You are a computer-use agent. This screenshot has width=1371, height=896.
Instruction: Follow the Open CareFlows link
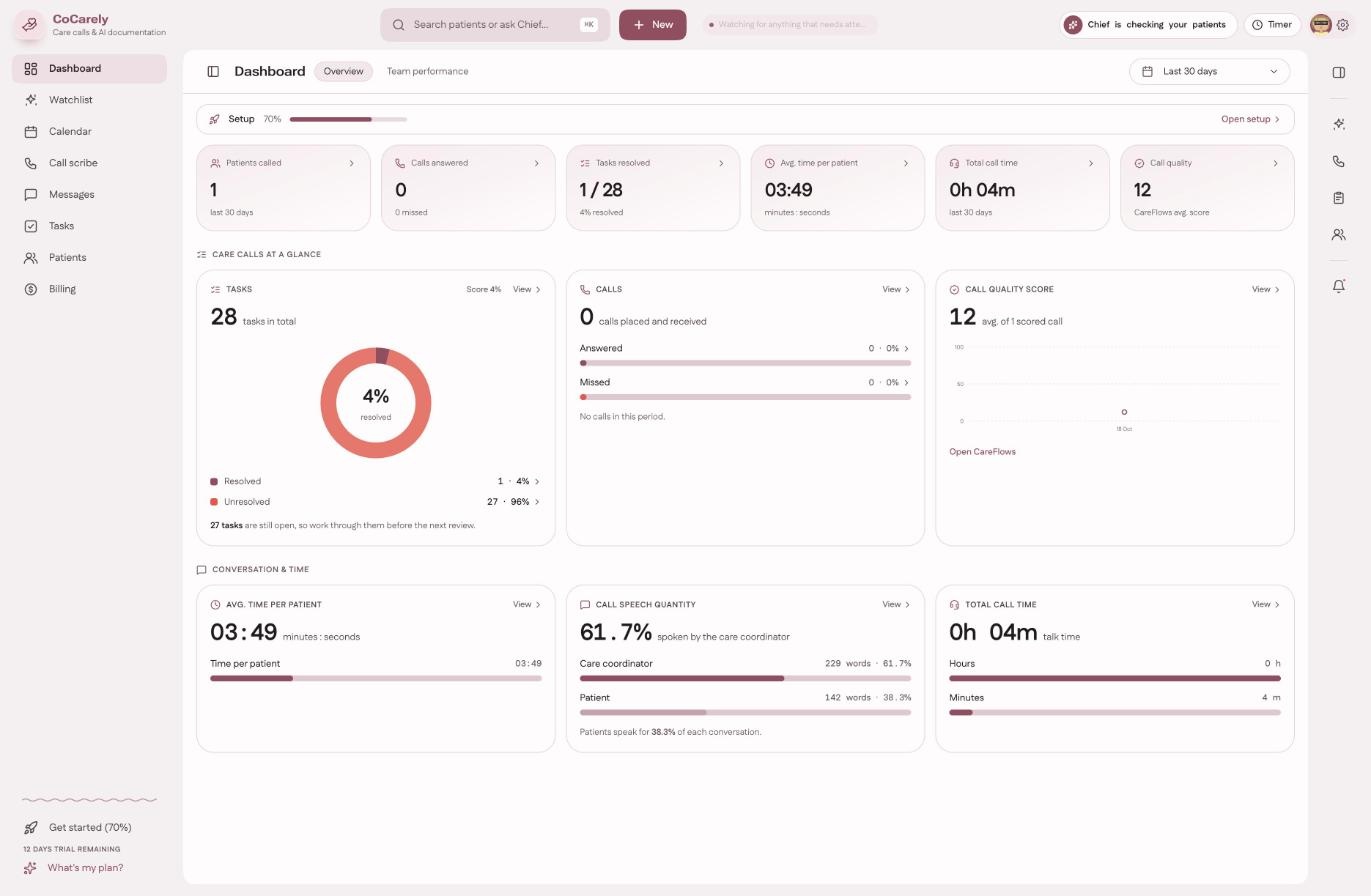982,452
